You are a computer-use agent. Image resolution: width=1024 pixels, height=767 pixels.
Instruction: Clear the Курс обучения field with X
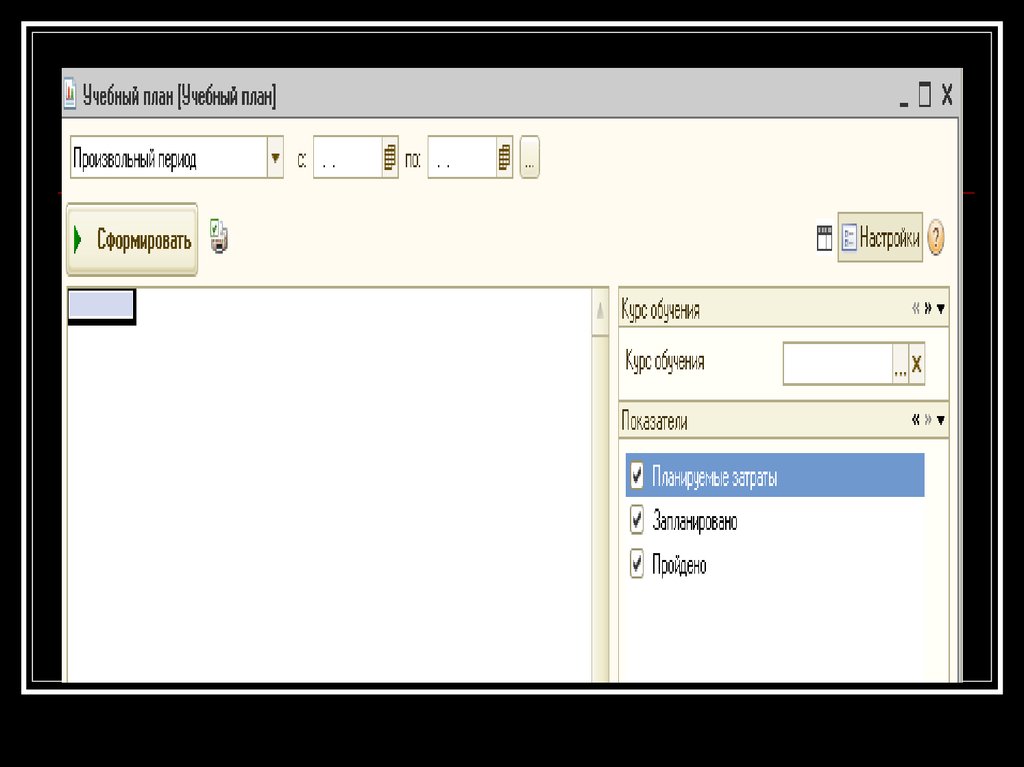(916, 365)
